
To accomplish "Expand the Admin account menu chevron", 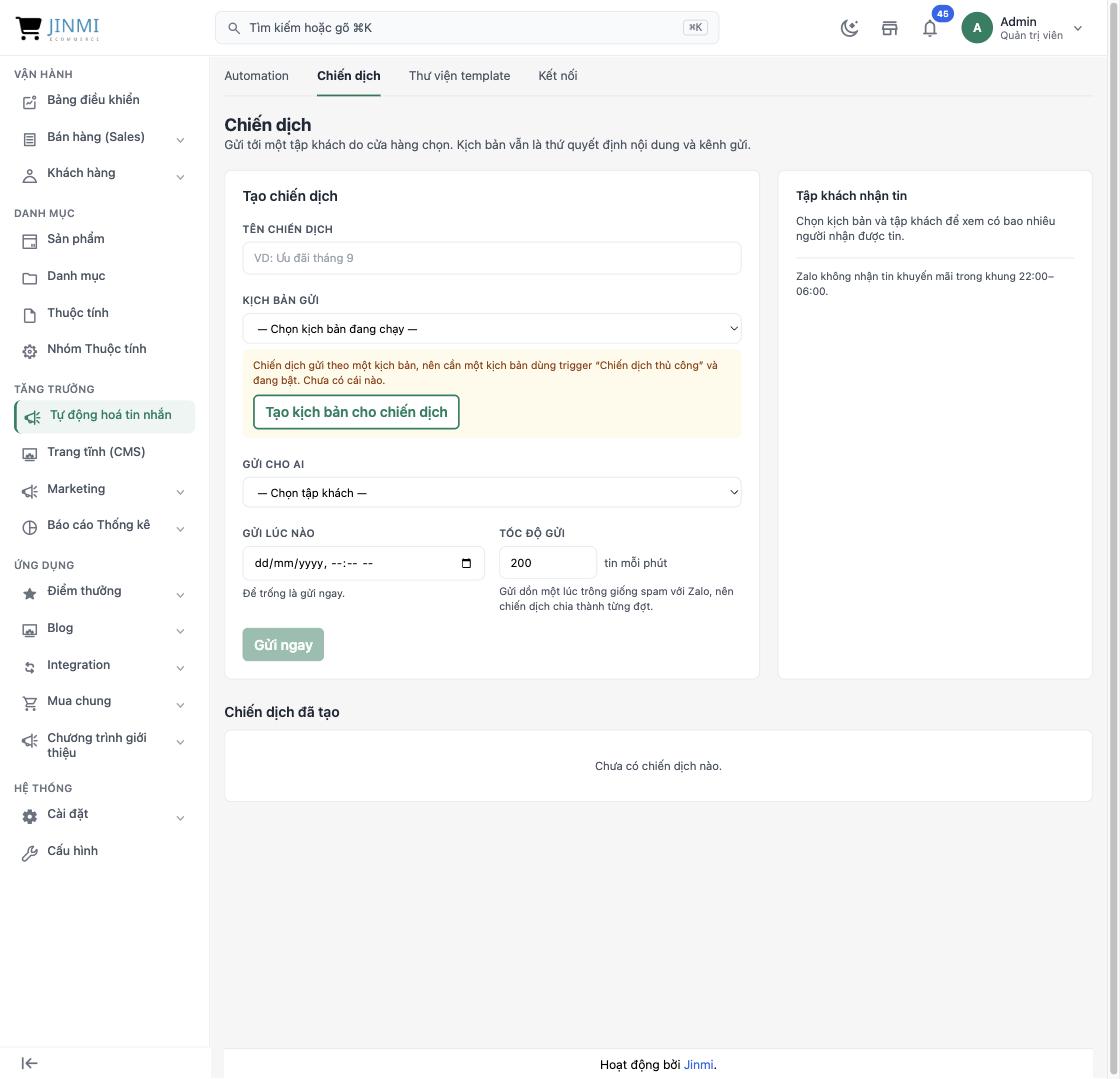I will pyautogui.click(x=1078, y=29).
